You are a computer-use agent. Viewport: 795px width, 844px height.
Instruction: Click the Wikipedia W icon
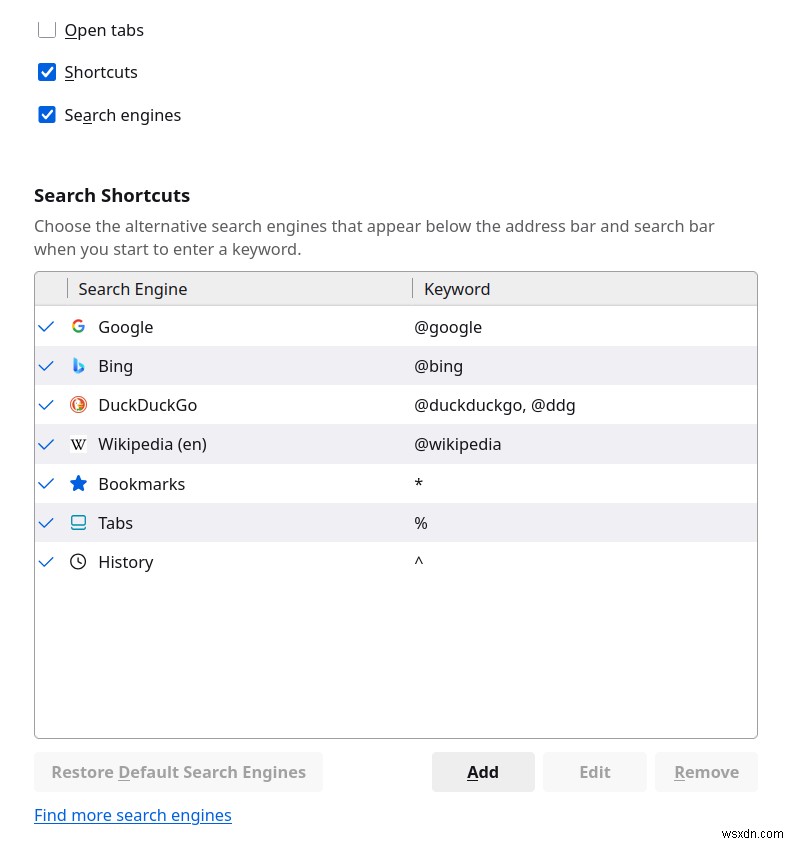(x=79, y=444)
